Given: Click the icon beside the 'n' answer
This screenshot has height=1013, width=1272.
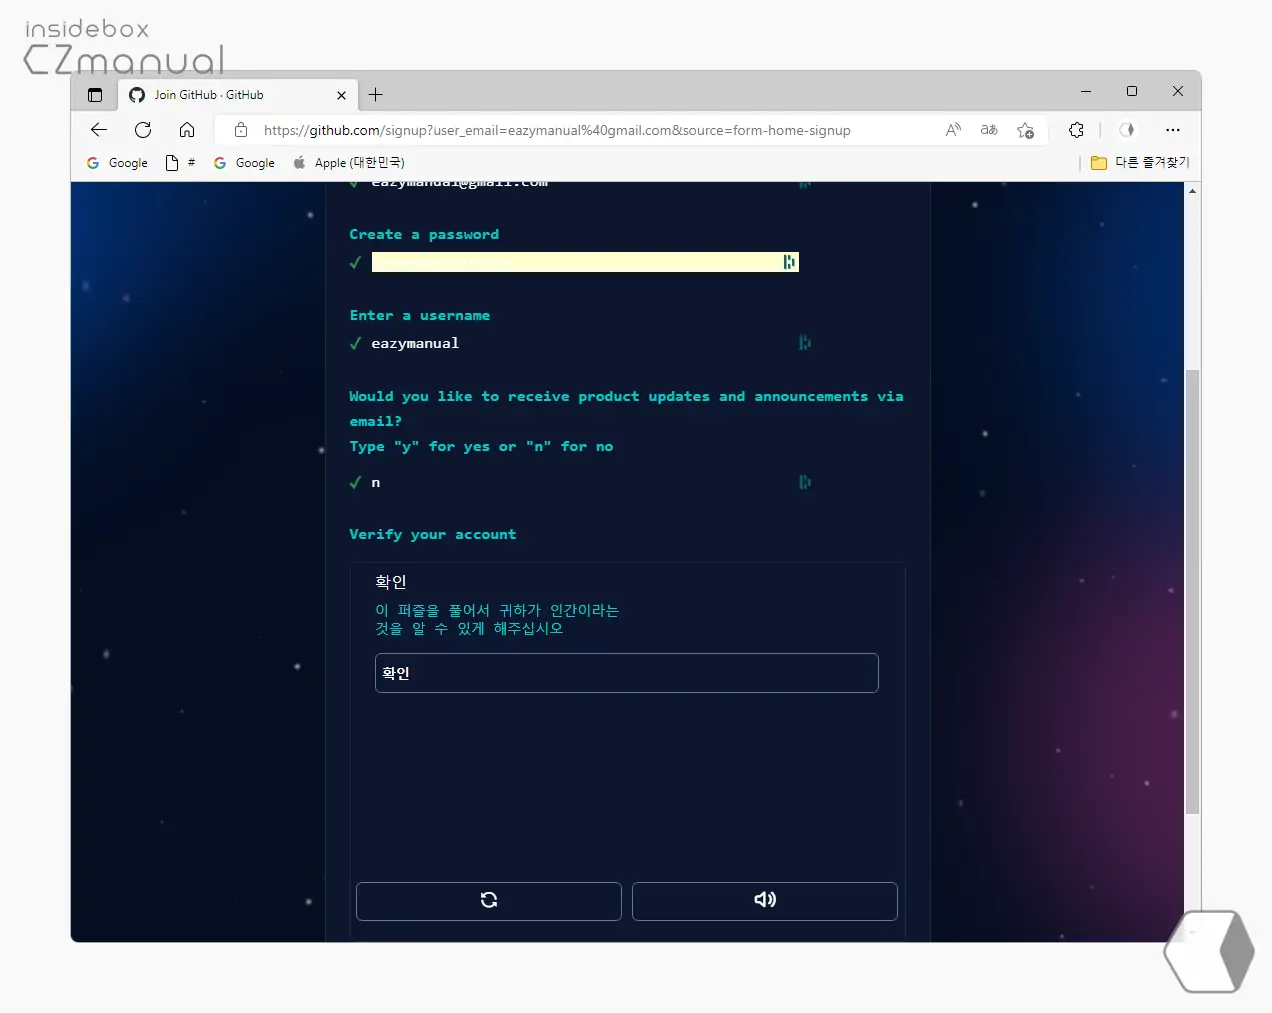Looking at the screenshot, I should [804, 482].
